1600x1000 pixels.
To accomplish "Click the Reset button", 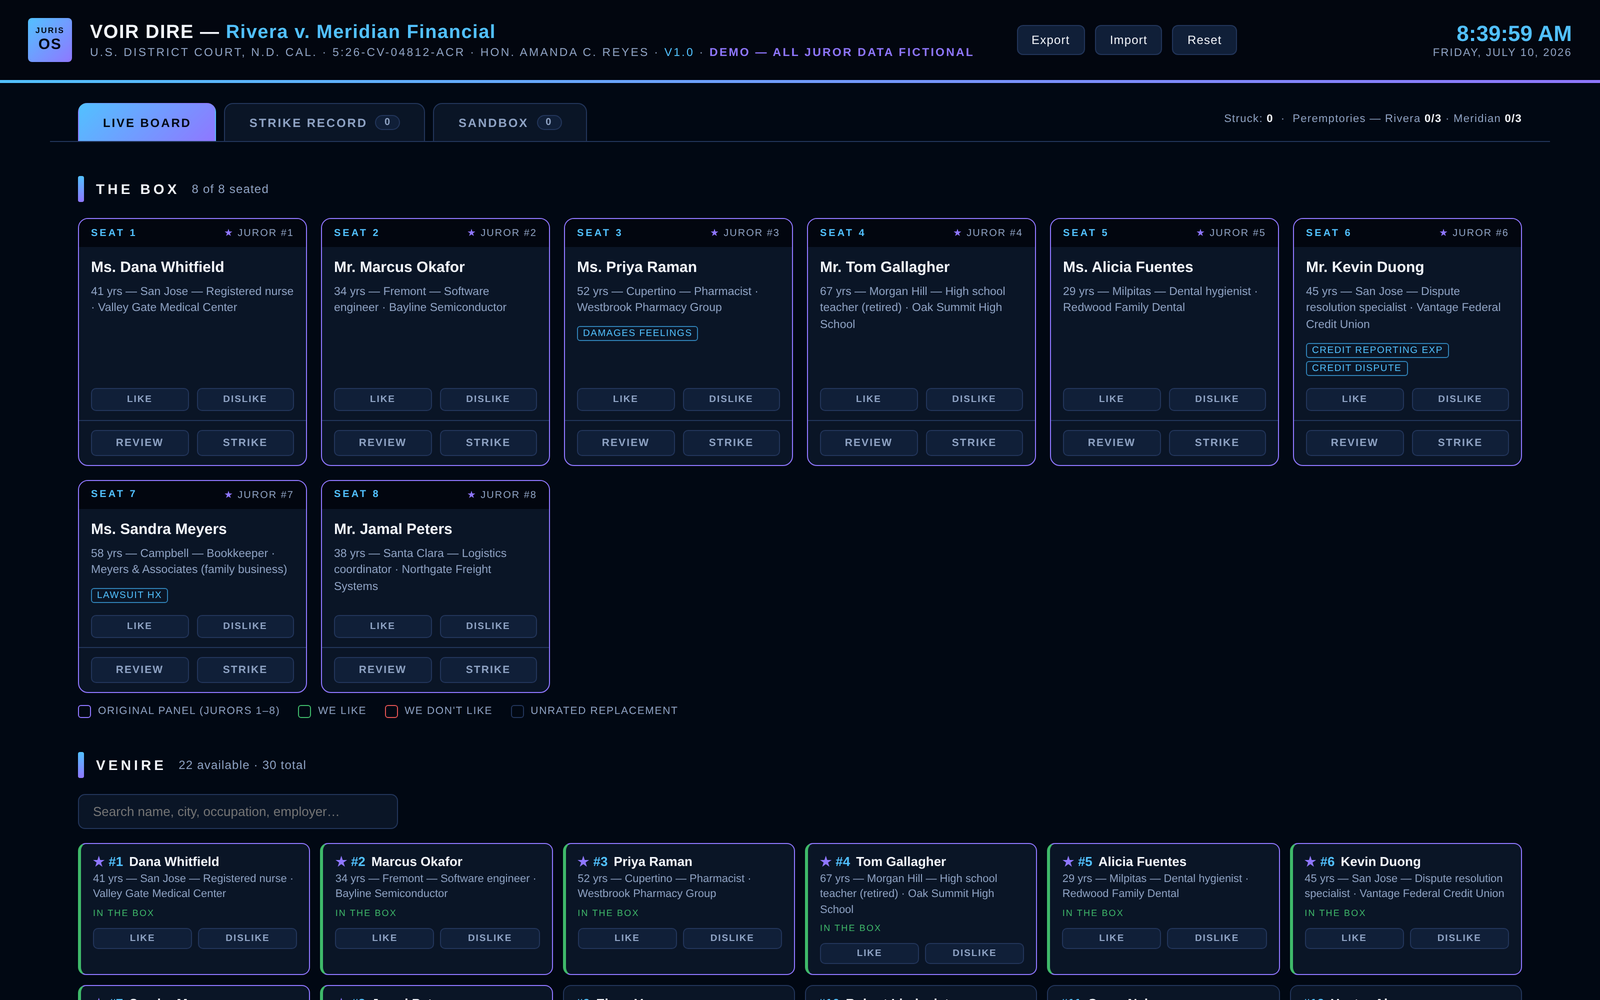I will [x=1204, y=40].
